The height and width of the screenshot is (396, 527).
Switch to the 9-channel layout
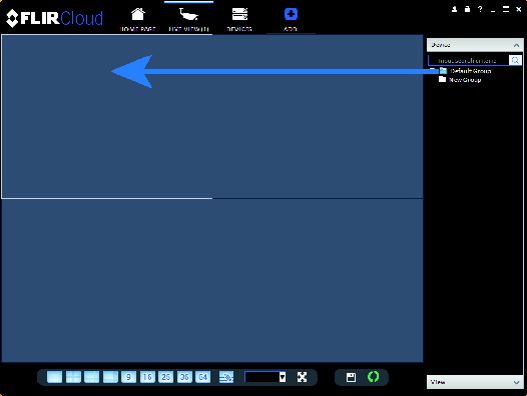[128, 377]
